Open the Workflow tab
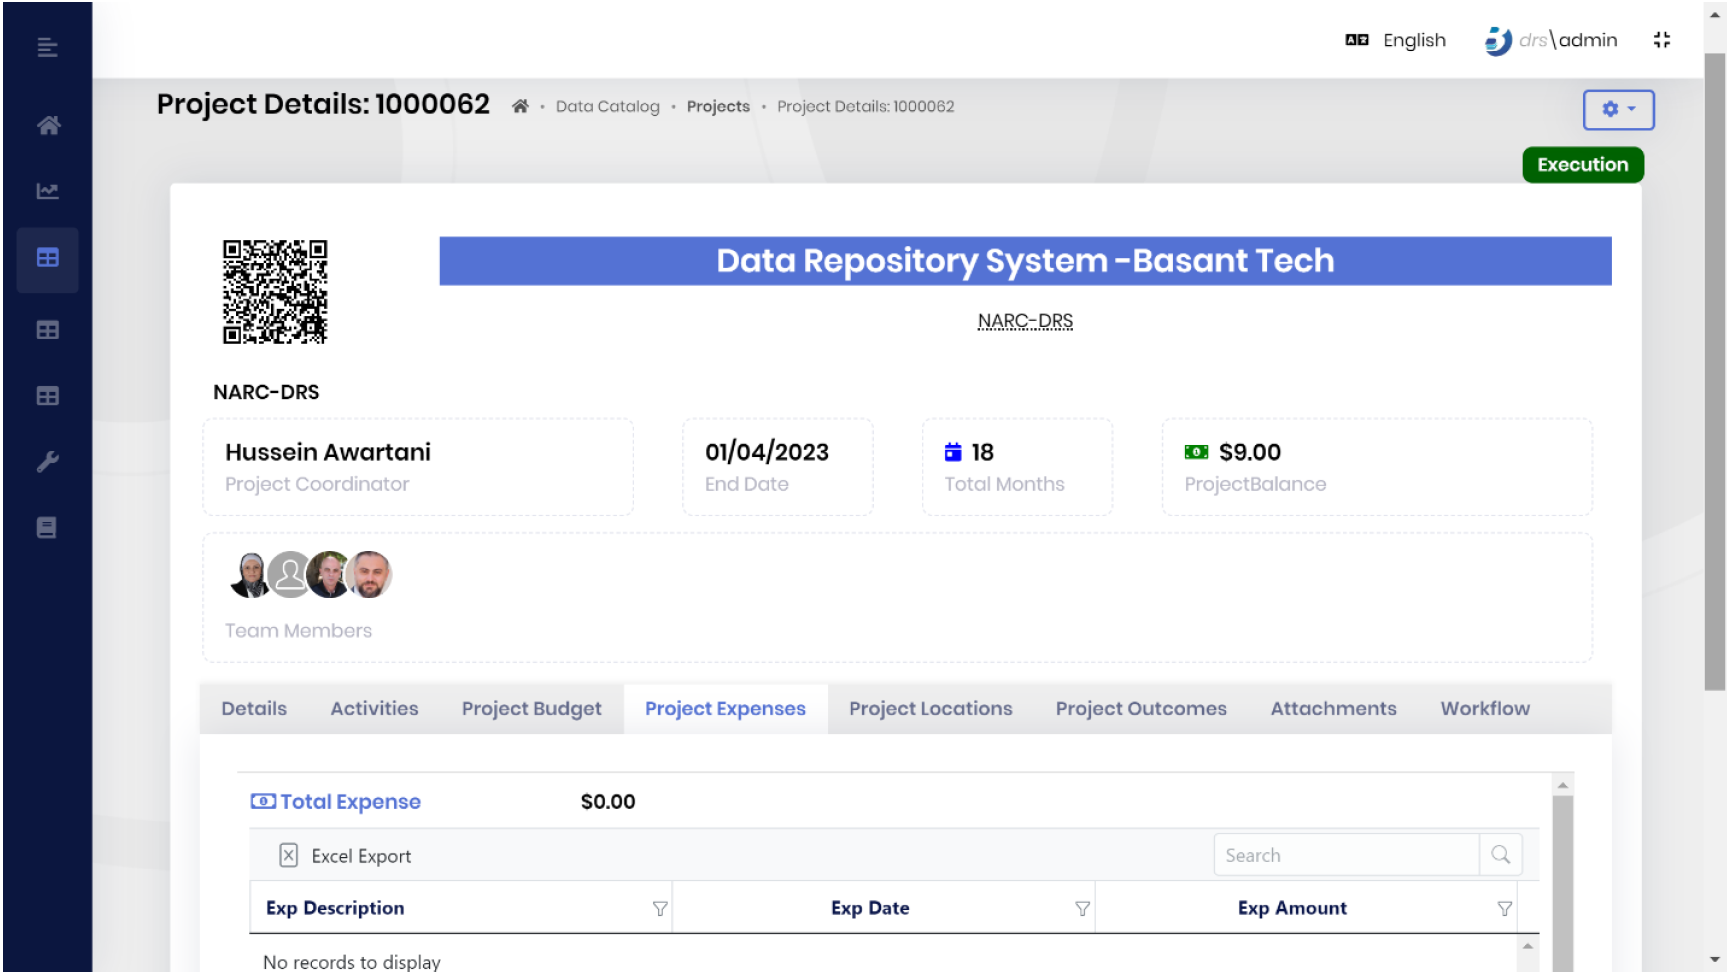Image resolution: width=1728 pixels, height=974 pixels. [1485, 708]
